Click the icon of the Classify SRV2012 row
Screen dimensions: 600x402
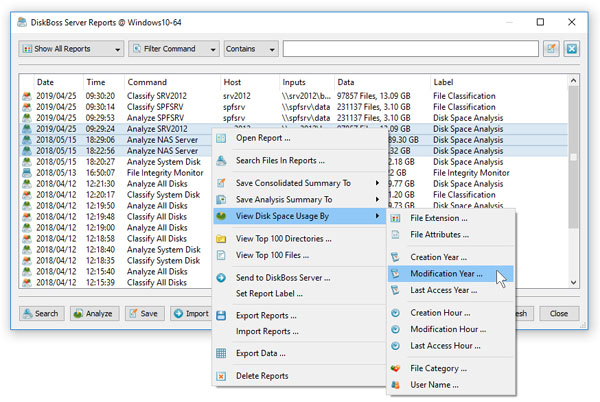26,96
